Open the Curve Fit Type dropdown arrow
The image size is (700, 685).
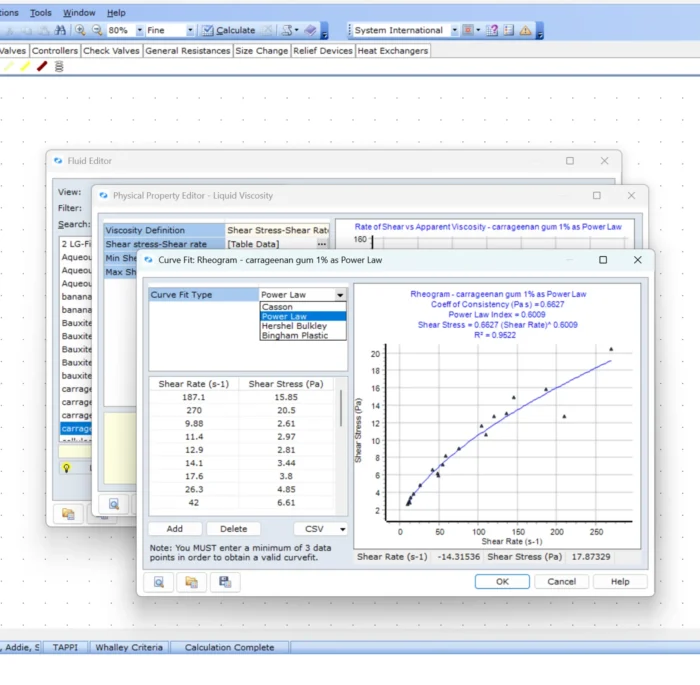pyautogui.click(x=340, y=295)
